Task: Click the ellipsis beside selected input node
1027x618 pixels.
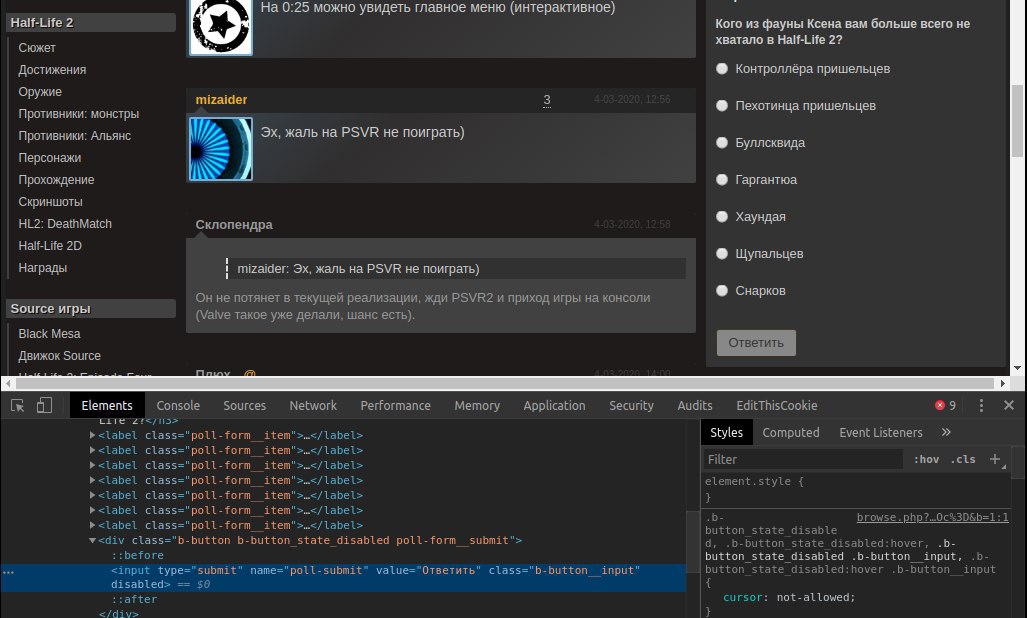Action: [8, 572]
